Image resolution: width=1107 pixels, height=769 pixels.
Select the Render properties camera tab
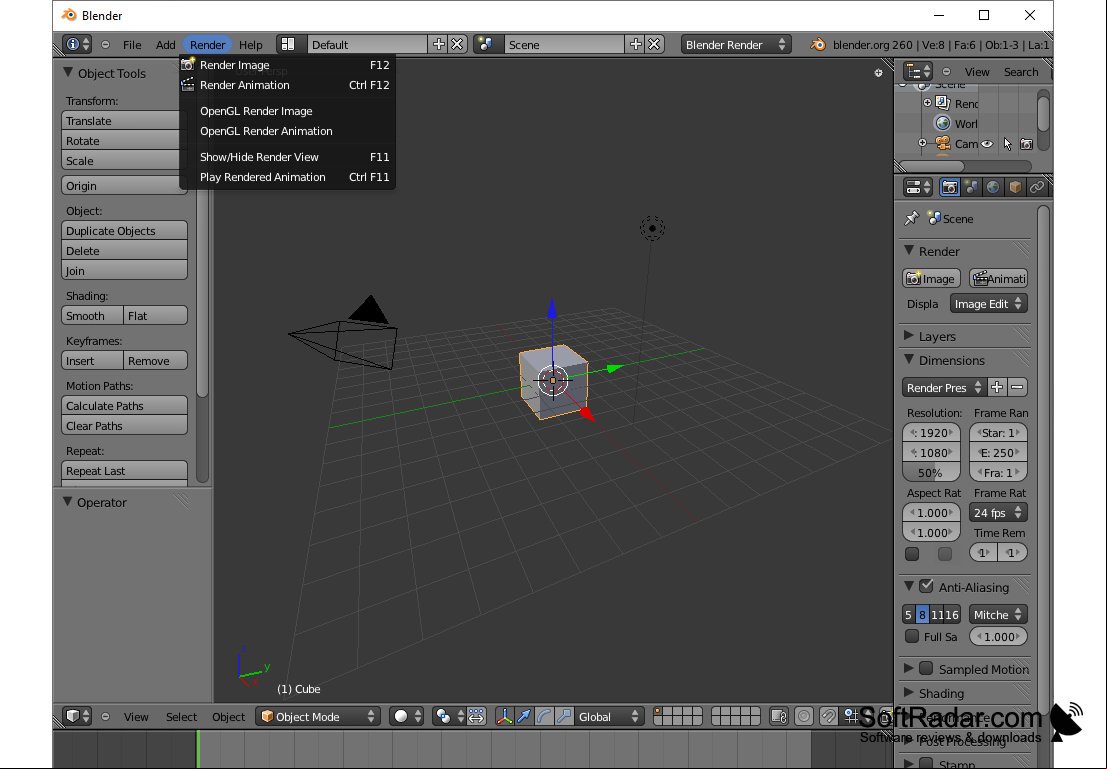point(950,187)
